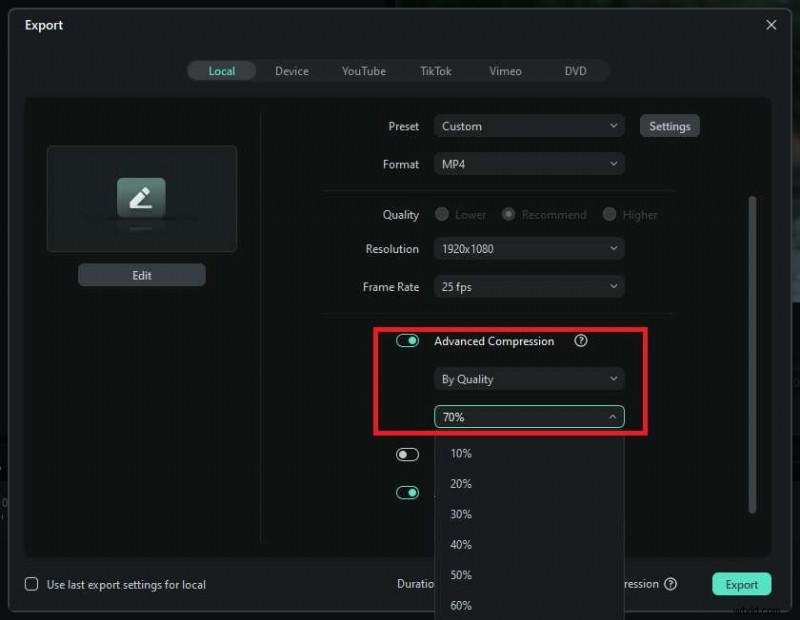This screenshot has height=620, width=800.
Task: Choose 40% from the quality list
Action: pos(460,544)
